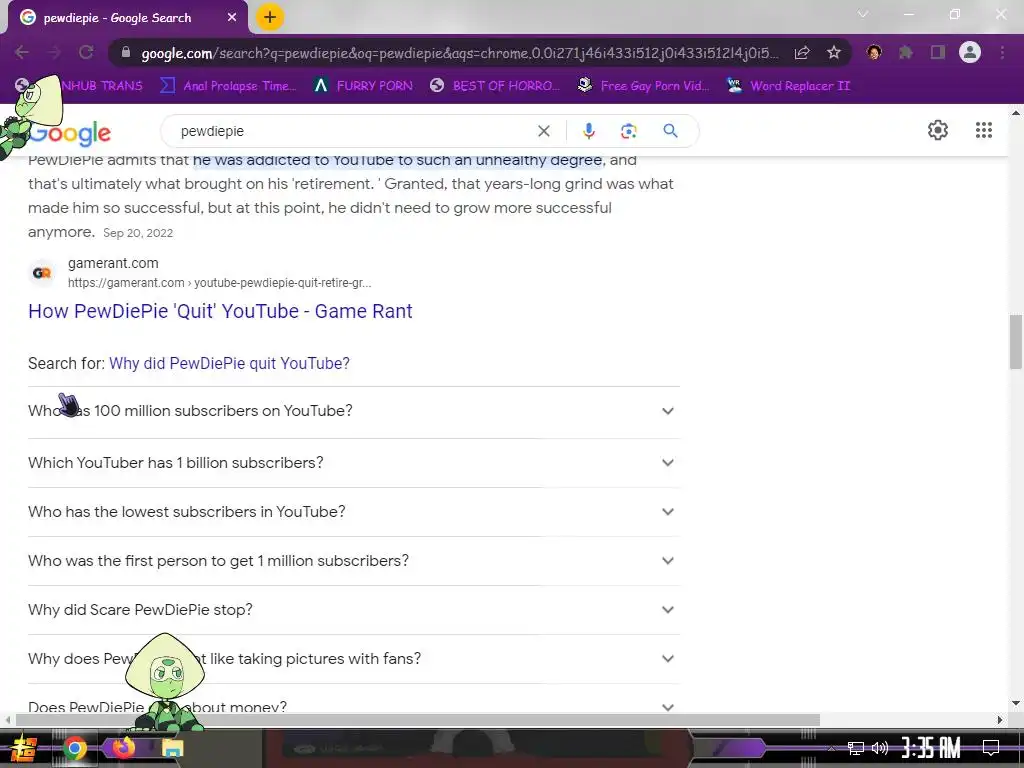
Task: Reload the current page
Action: pyautogui.click(x=86, y=53)
